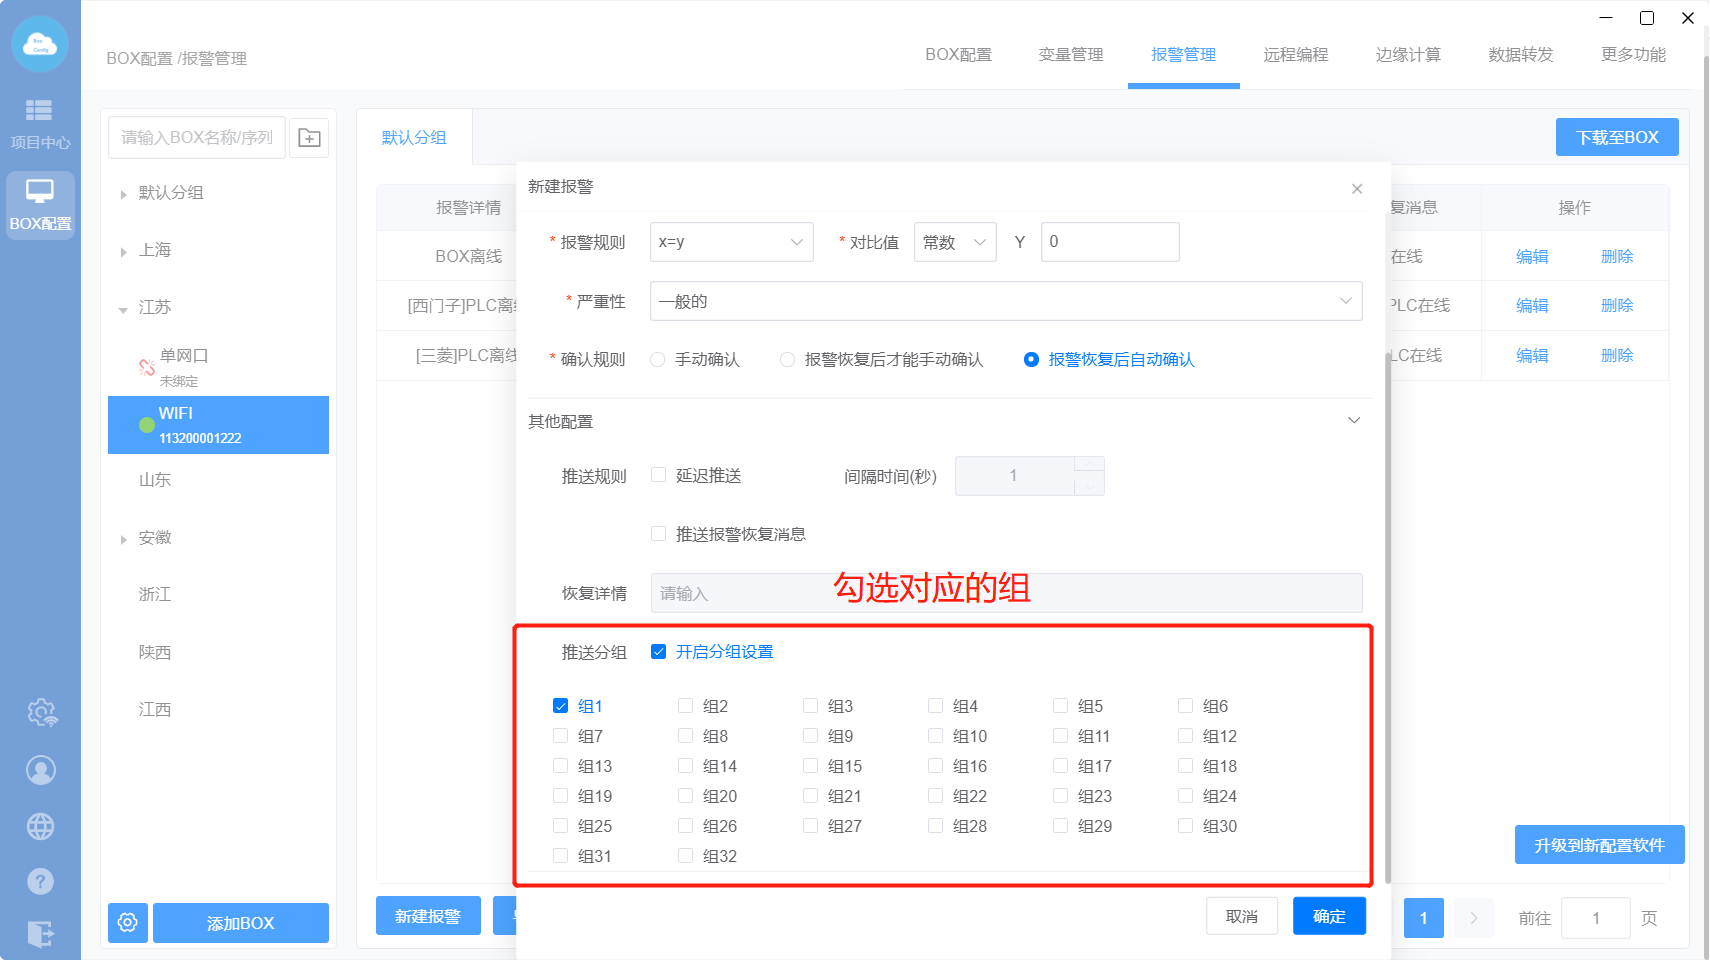The height and width of the screenshot is (960, 1710).
Task: Collapse the 其他配置 section chevron
Action: (1354, 421)
